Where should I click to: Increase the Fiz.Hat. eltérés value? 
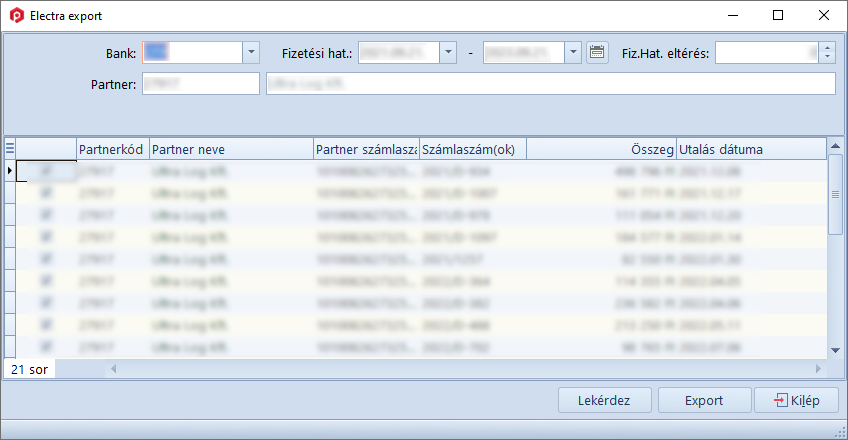click(827, 48)
